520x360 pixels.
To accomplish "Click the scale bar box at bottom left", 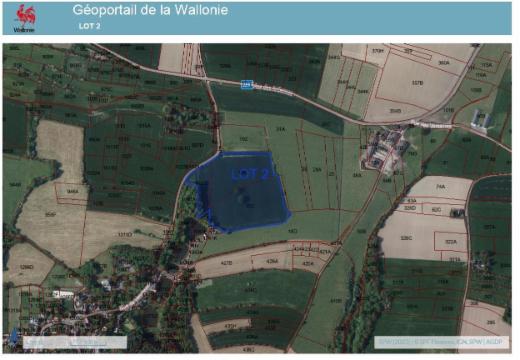I will (75, 342).
